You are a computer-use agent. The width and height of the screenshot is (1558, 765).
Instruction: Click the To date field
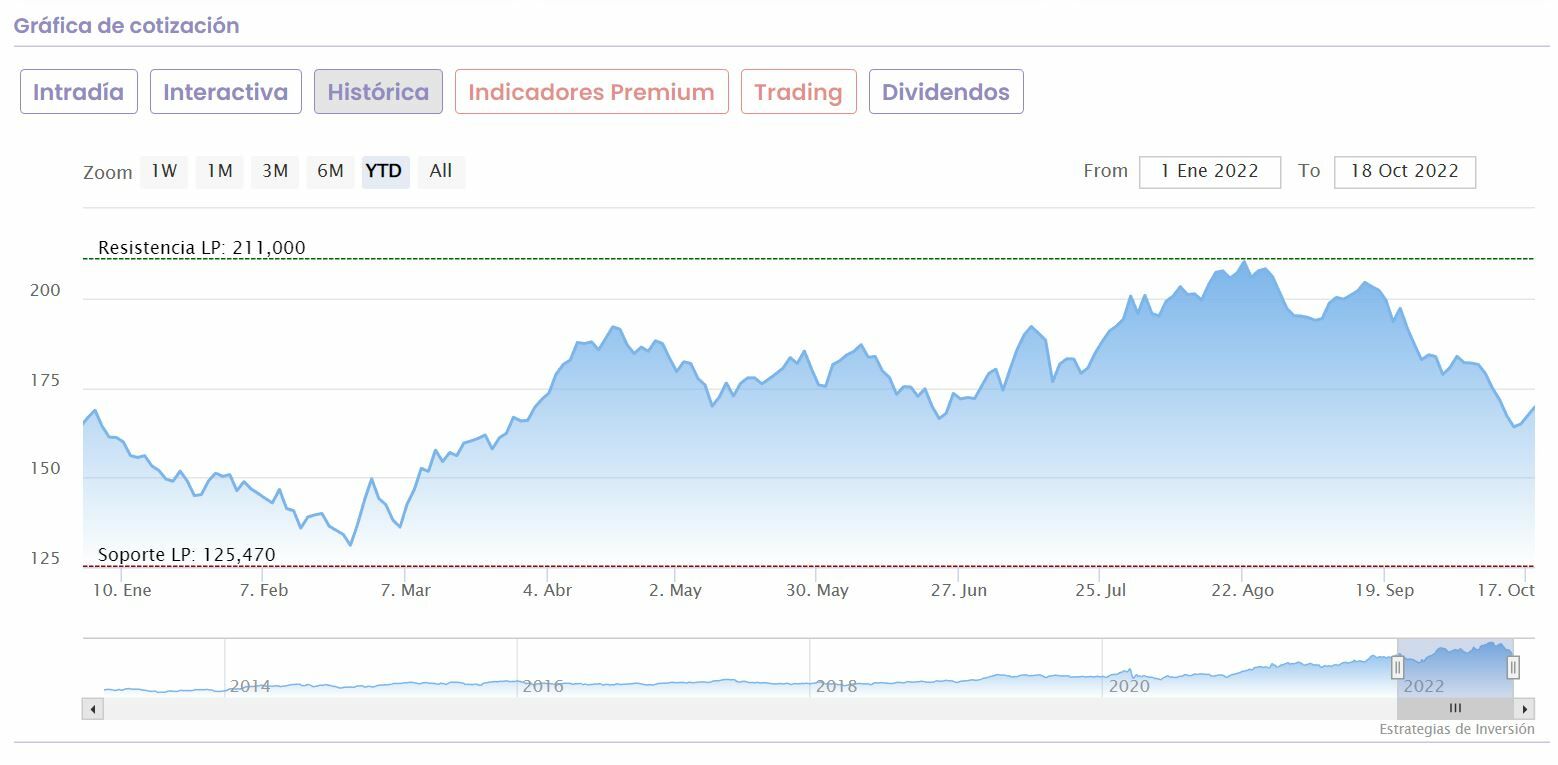coord(1404,171)
